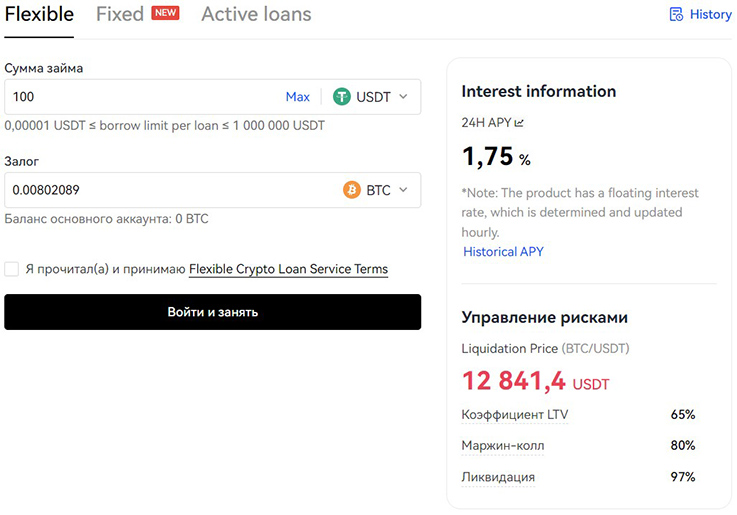Click the loan amount input field
Viewport: 737px width, 515px height.
pos(140,97)
